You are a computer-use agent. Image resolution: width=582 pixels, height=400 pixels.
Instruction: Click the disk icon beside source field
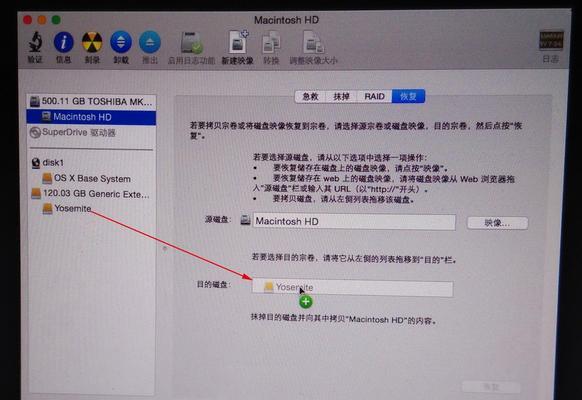click(245, 220)
